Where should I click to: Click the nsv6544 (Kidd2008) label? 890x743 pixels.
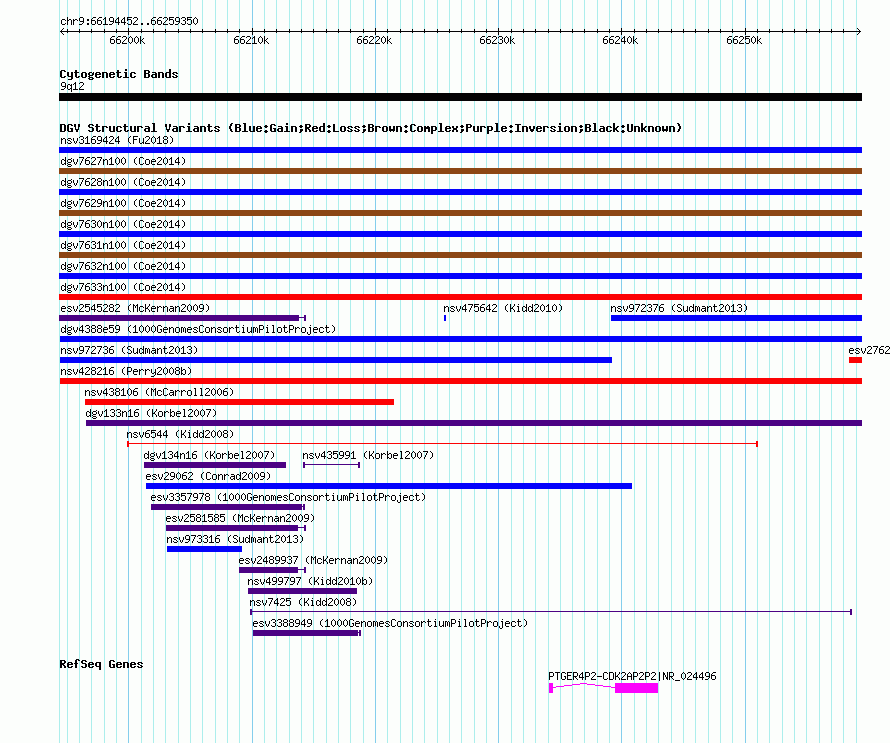(180, 434)
